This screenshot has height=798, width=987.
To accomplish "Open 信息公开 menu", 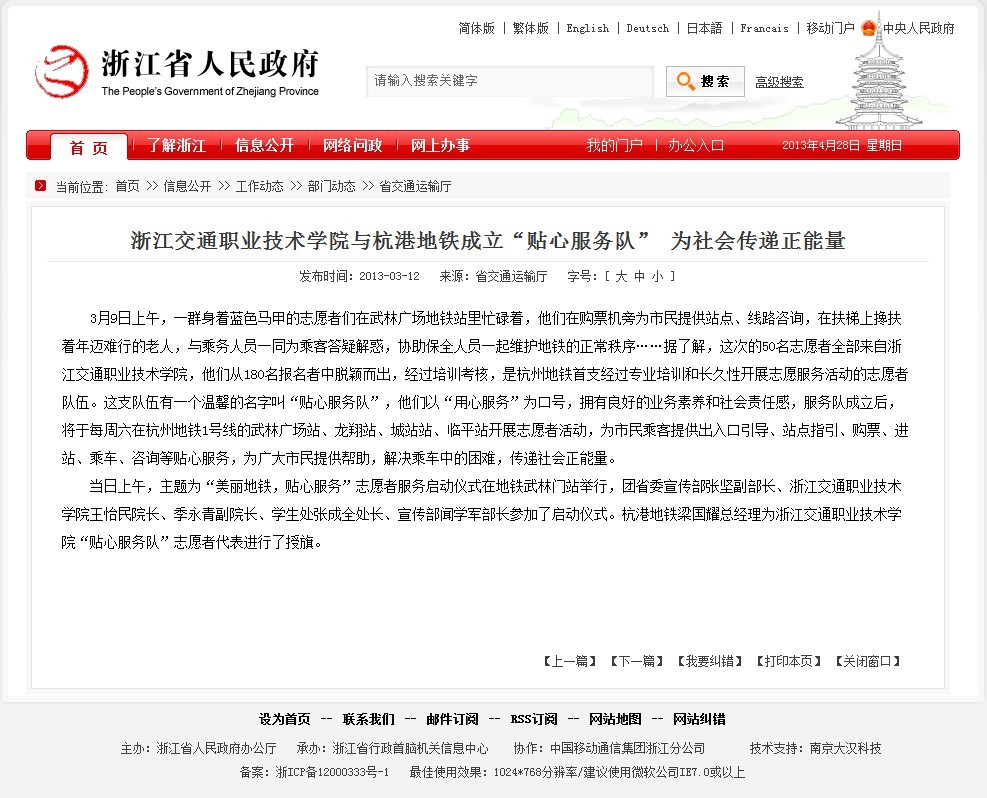I will pos(264,145).
